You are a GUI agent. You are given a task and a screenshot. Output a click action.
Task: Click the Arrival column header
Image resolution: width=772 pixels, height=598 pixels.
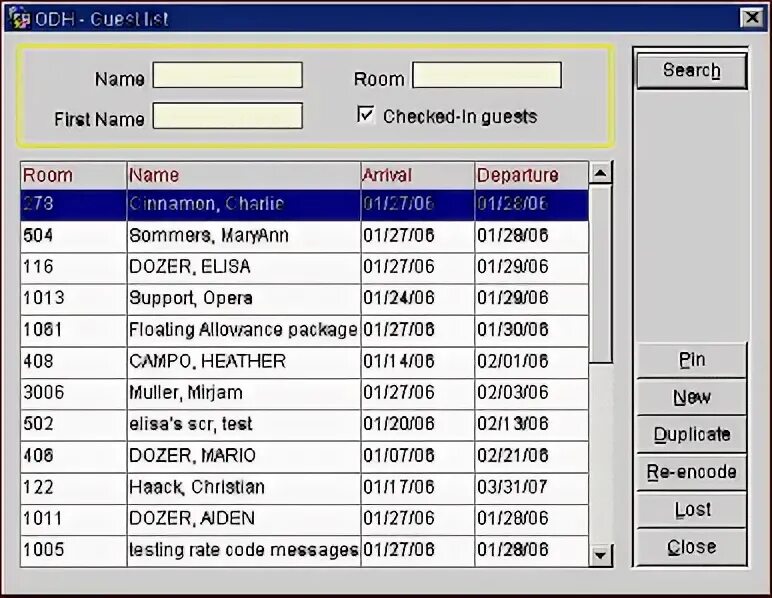click(x=418, y=175)
